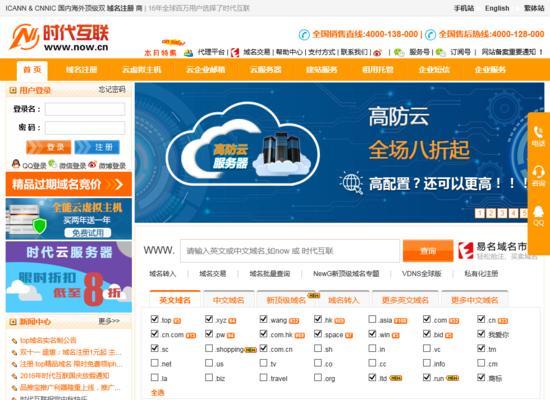
Task: Click the red 域名交易 eName icon
Action: click(x=235, y=53)
